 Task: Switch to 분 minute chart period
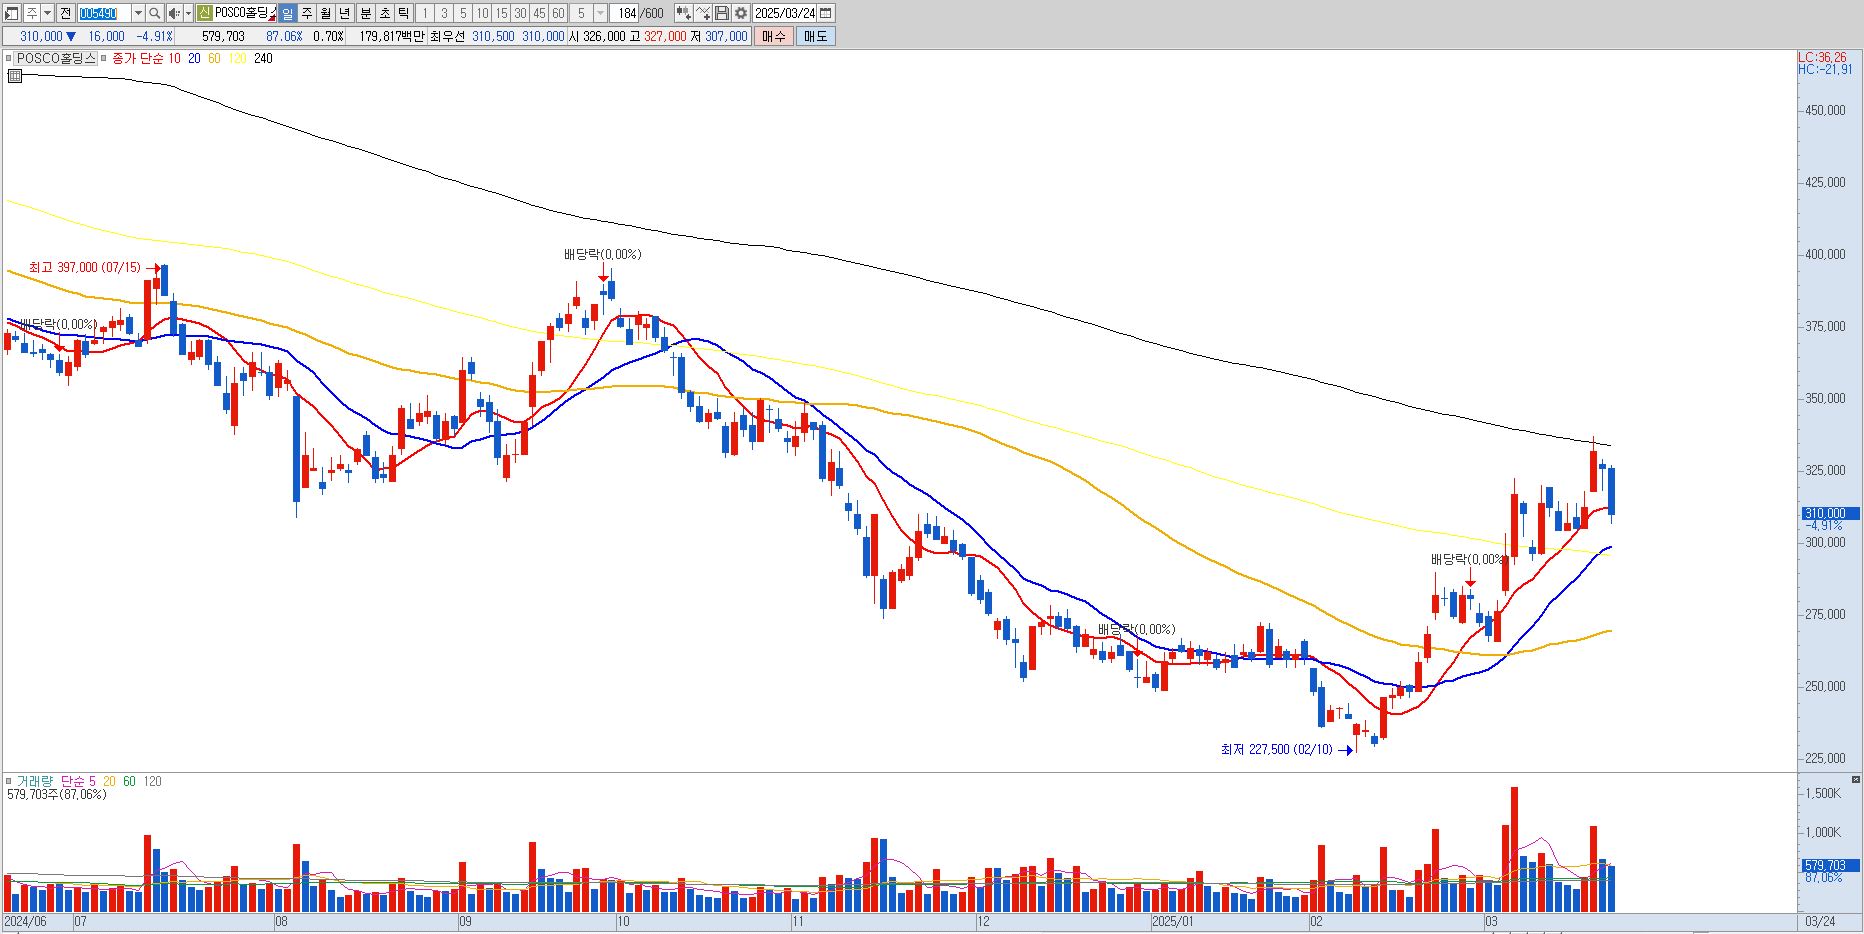(x=365, y=13)
